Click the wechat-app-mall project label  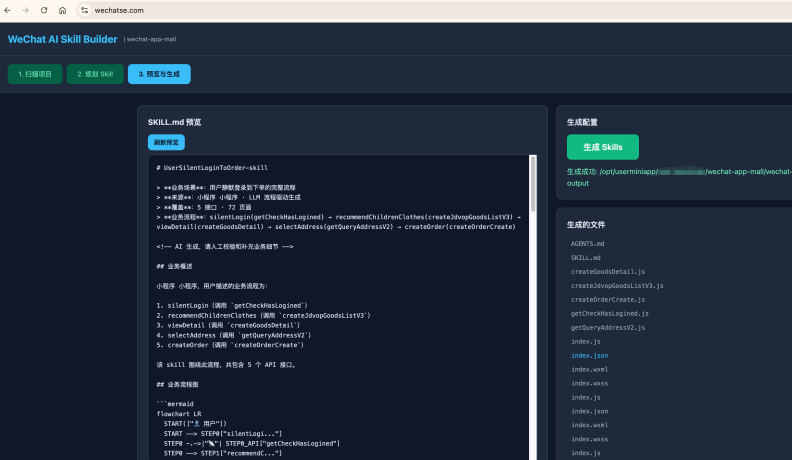click(151, 39)
